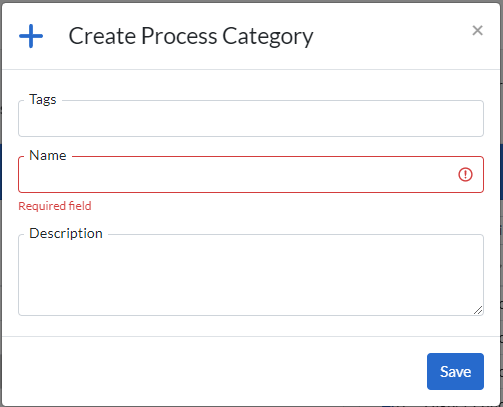Image resolution: width=503 pixels, height=407 pixels.
Task: Click the divider line above the Save button
Action: click(x=251, y=336)
